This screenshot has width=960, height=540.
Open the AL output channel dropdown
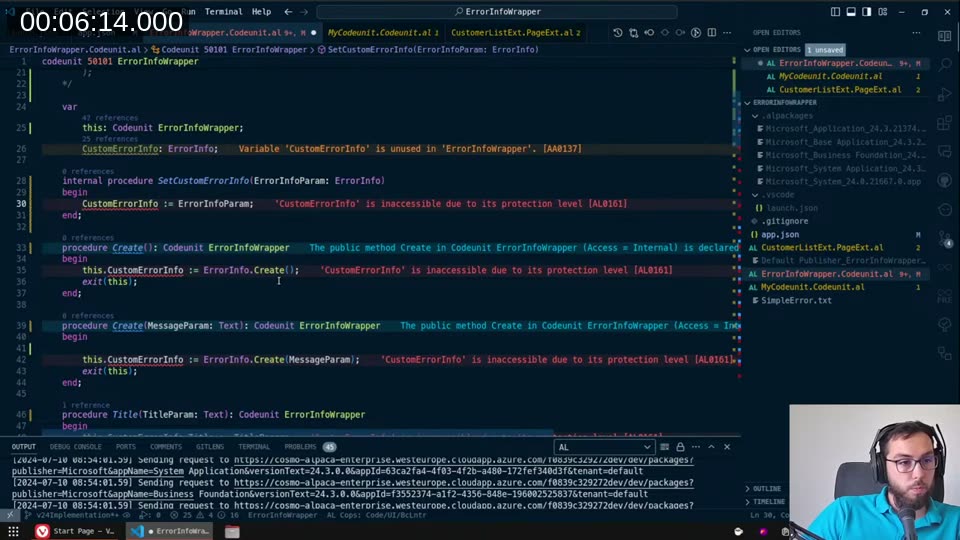(x=604, y=447)
